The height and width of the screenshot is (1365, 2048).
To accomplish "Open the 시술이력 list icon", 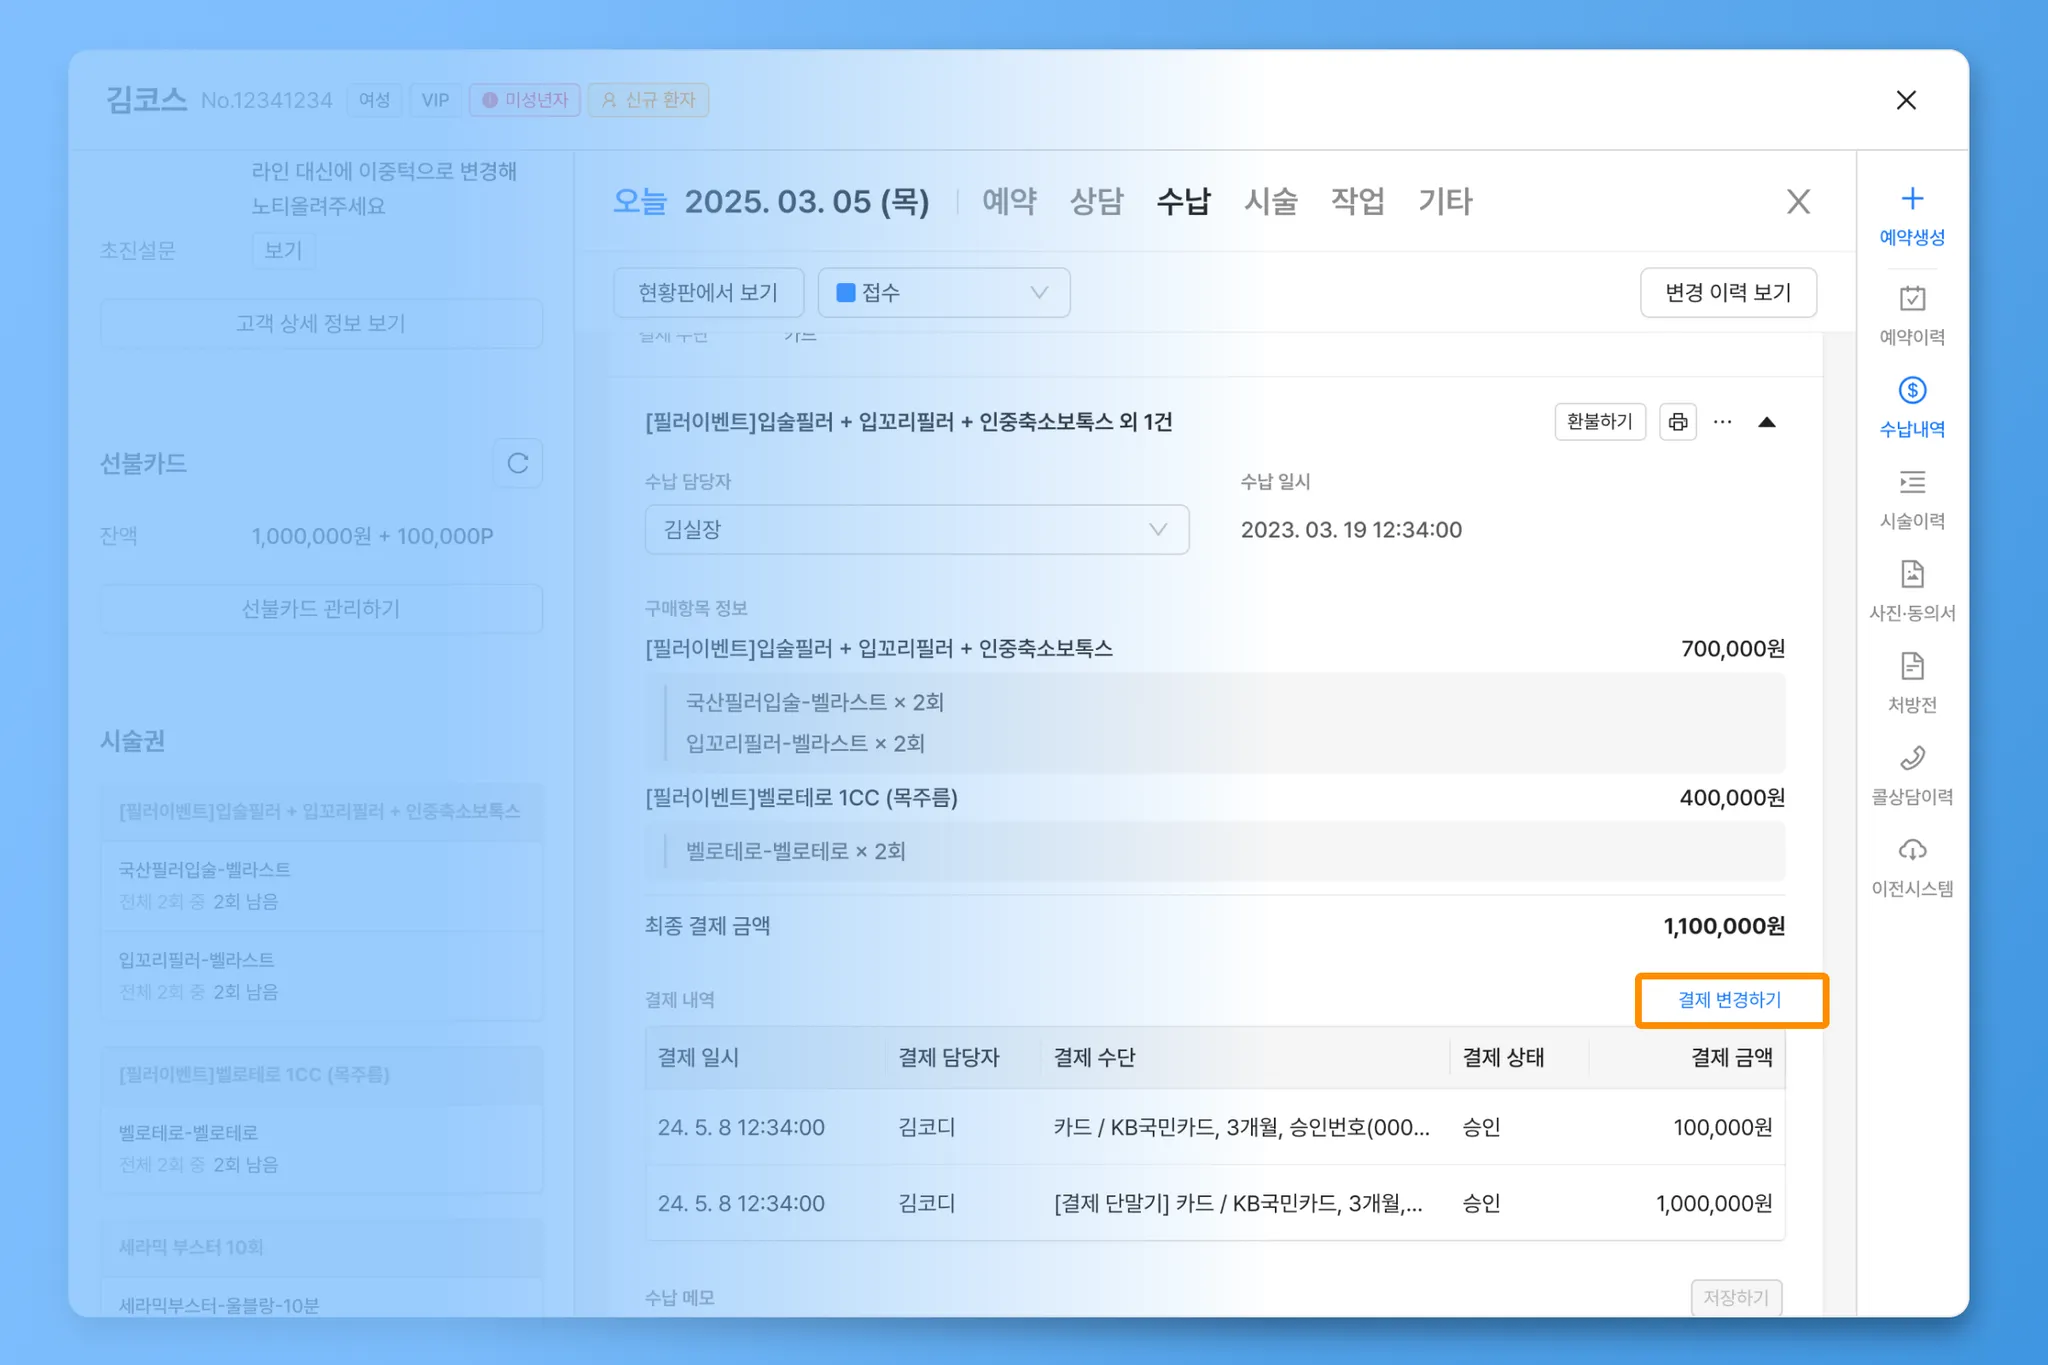I will [x=1911, y=483].
